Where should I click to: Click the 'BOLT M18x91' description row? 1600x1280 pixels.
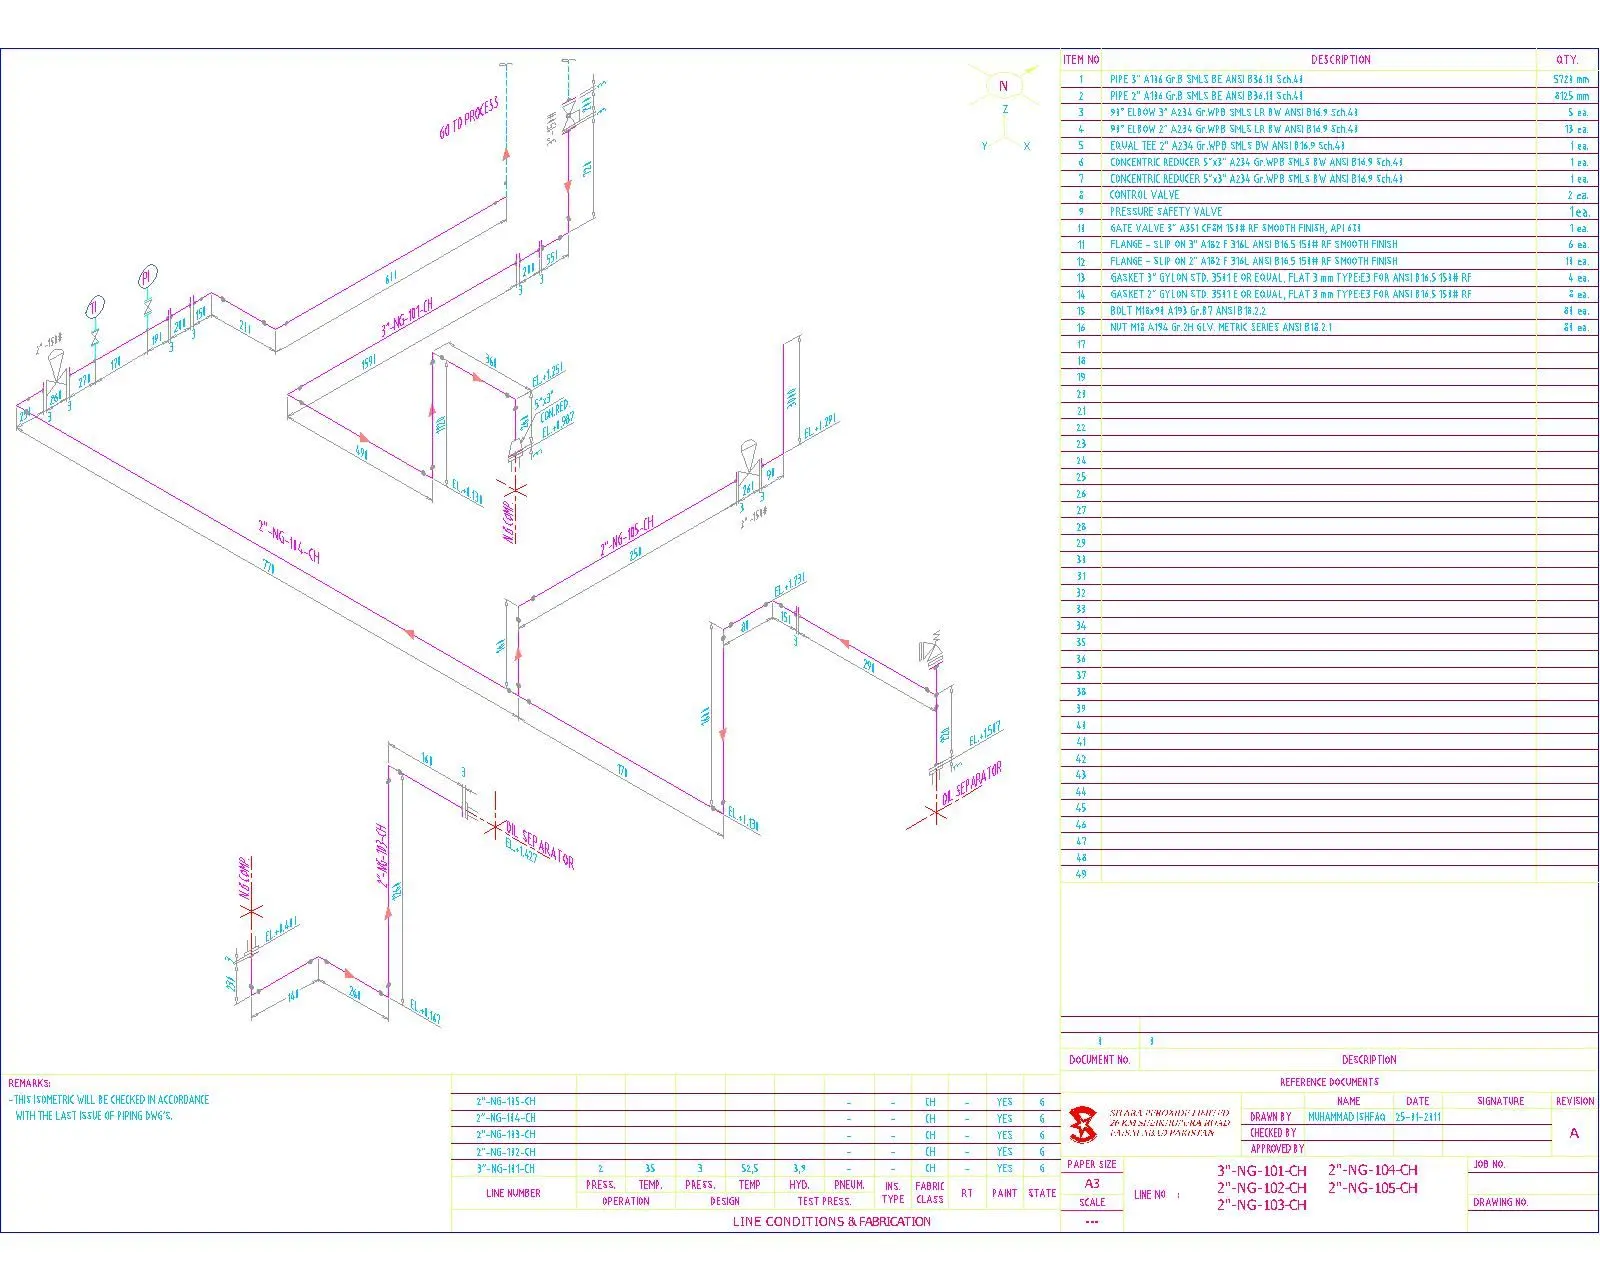click(x=1318, y=311)
